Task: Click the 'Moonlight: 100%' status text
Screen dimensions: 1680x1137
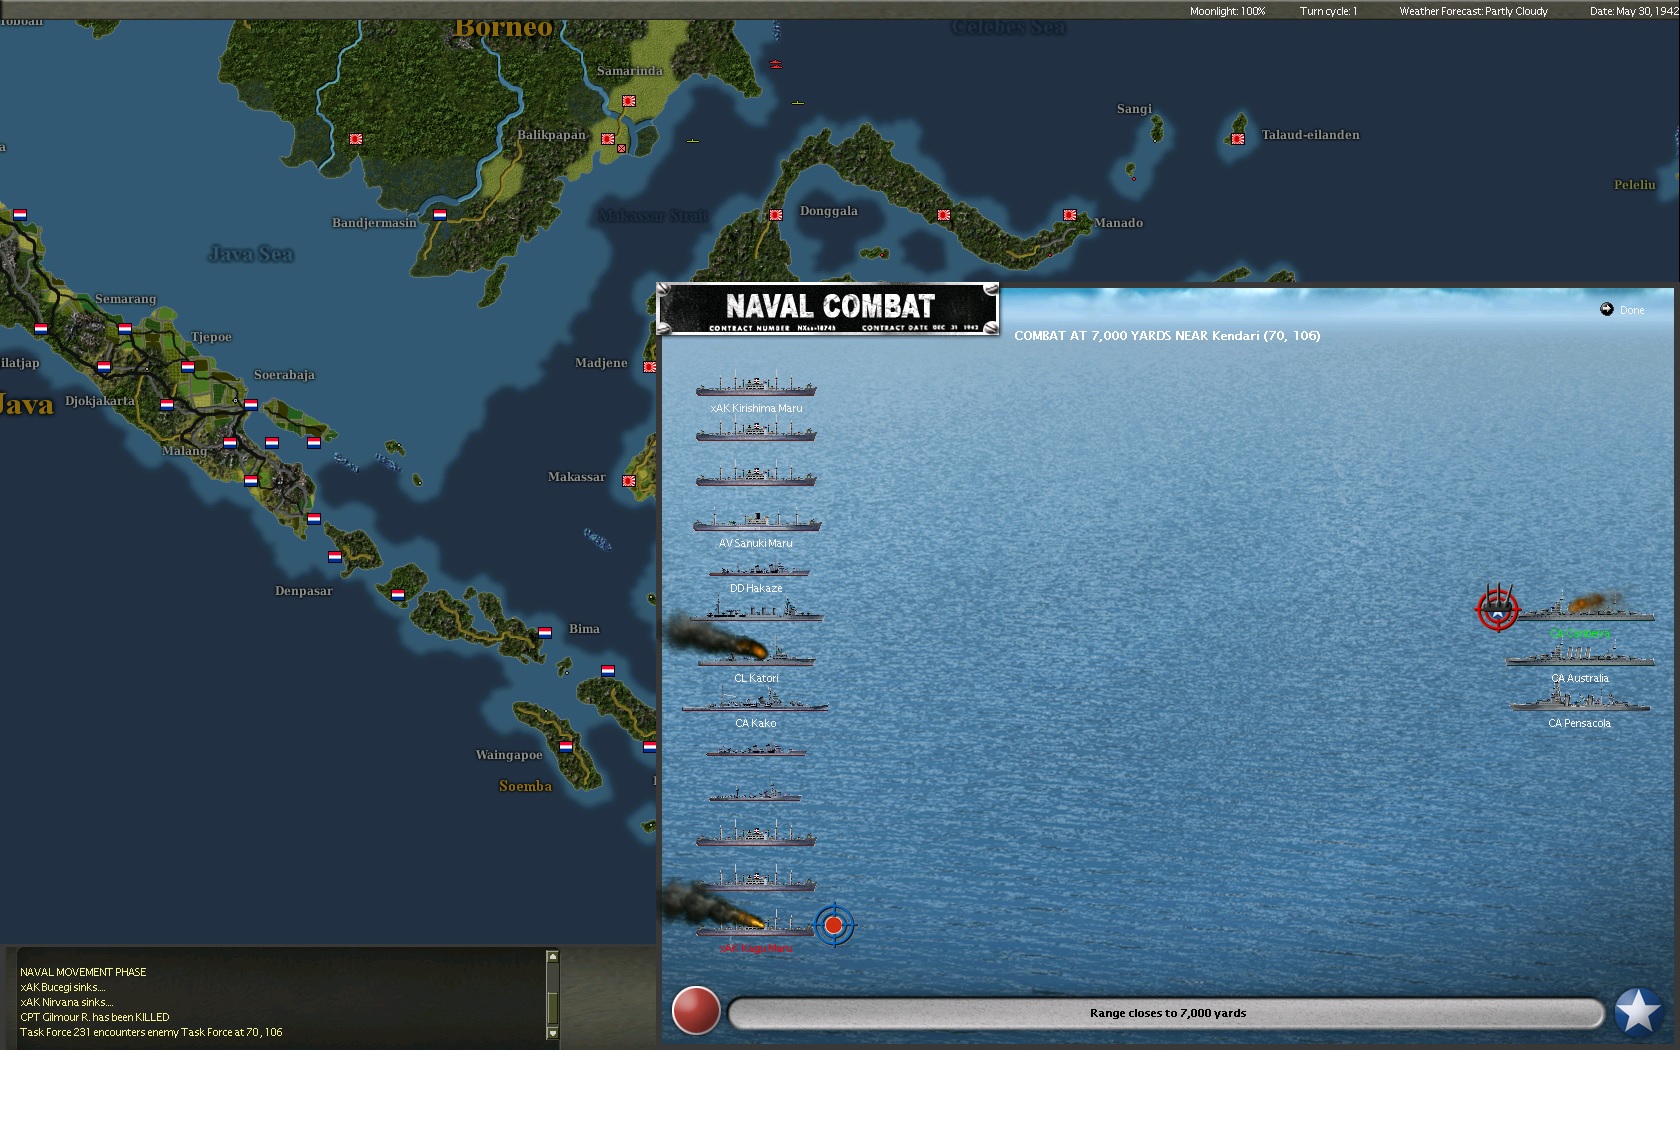Action: coord(1227,11)
